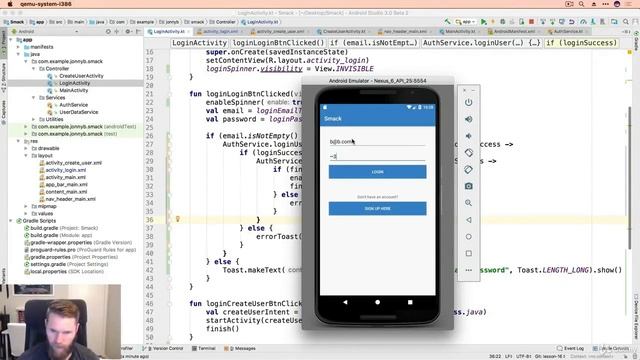Collapse the Services package

[33, 98]
